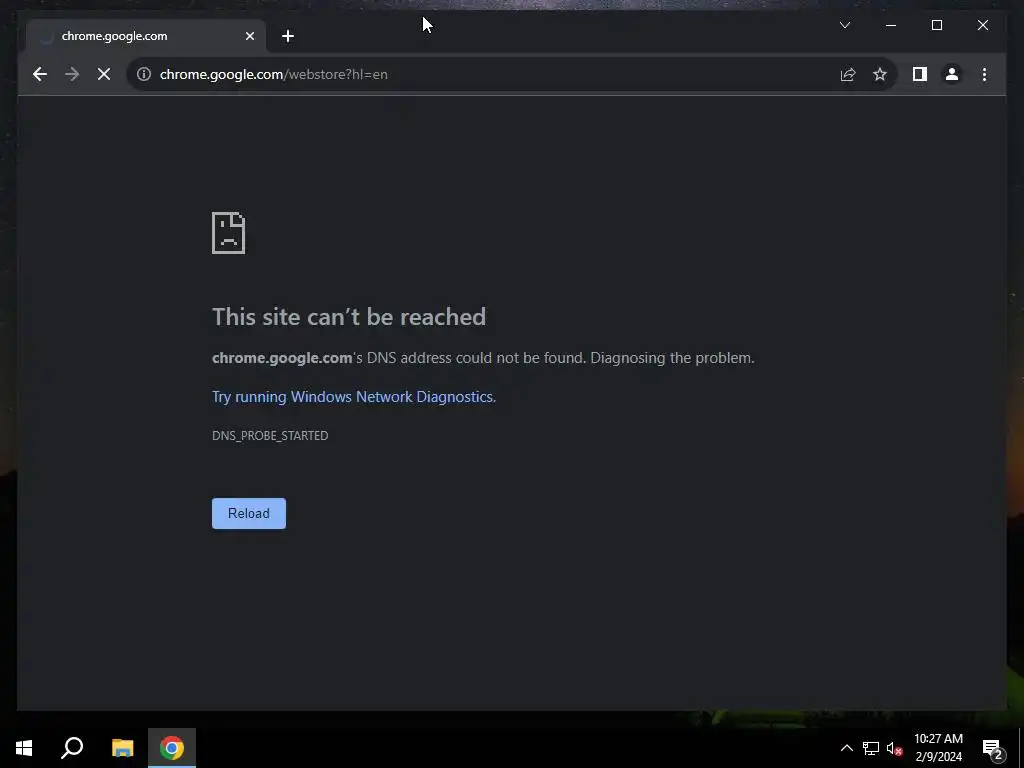
Task: Open the notification center icon
Action: click(x=993, y=748)
